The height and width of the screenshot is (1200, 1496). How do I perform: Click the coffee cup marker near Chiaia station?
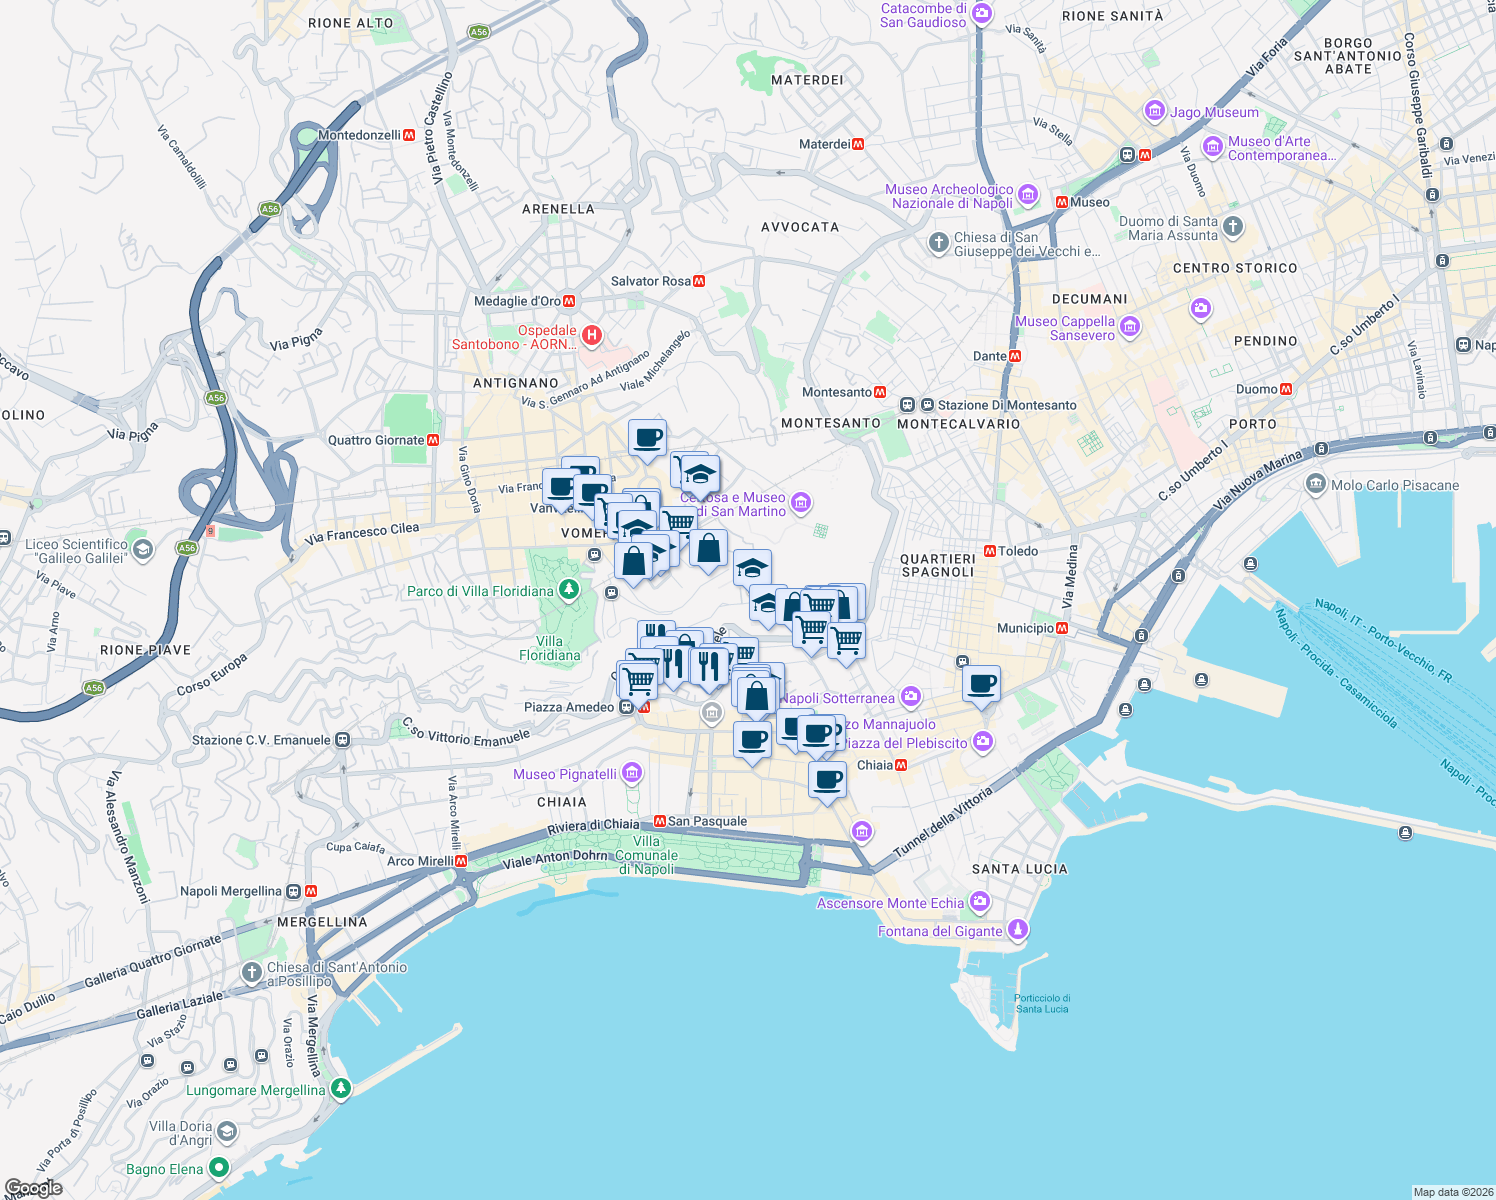pos(828,781)
